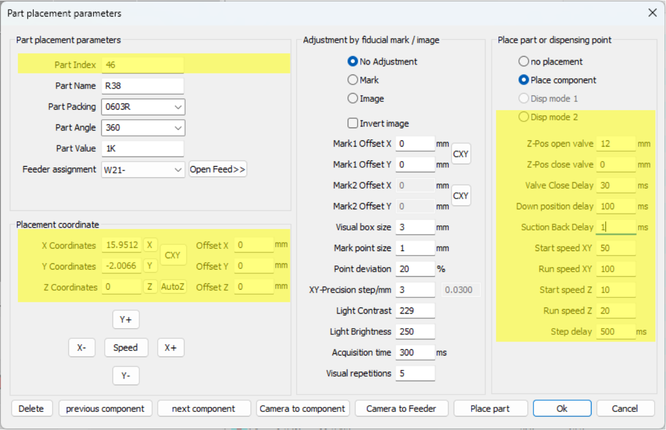The height and width of the screenshot is (430, 666).
Task: Click the next component button
Action: click(203, 408)
